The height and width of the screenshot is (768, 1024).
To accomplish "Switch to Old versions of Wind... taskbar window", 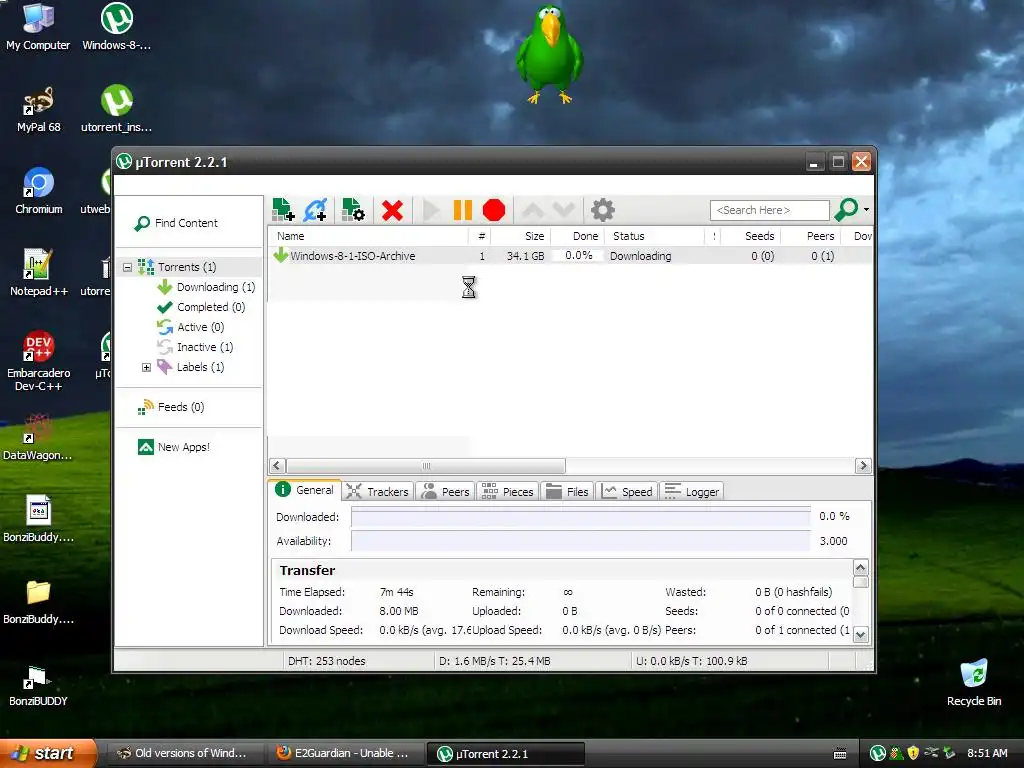I will point(184,754).
